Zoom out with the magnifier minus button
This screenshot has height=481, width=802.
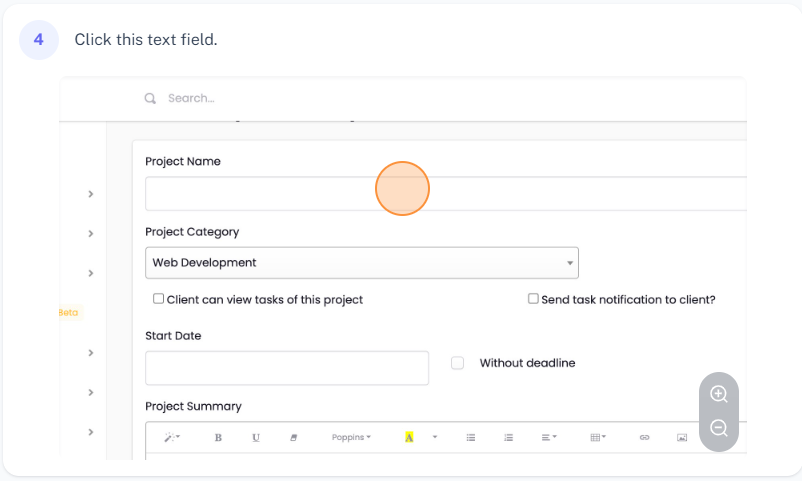(718, 429)
